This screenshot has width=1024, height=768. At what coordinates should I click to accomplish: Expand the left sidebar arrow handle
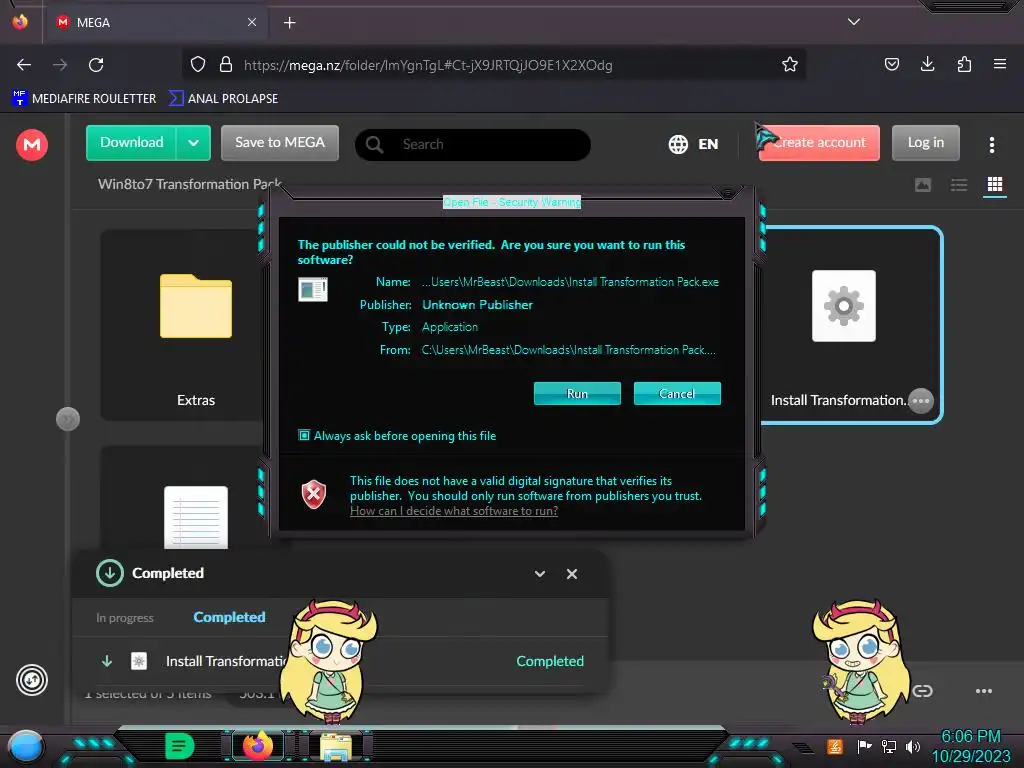coord(68,419)
